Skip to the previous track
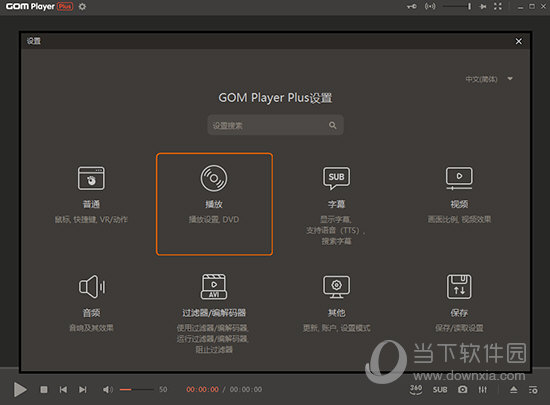Image resolution: width=550 pixels, height=405 pixels. coord(63,390)
